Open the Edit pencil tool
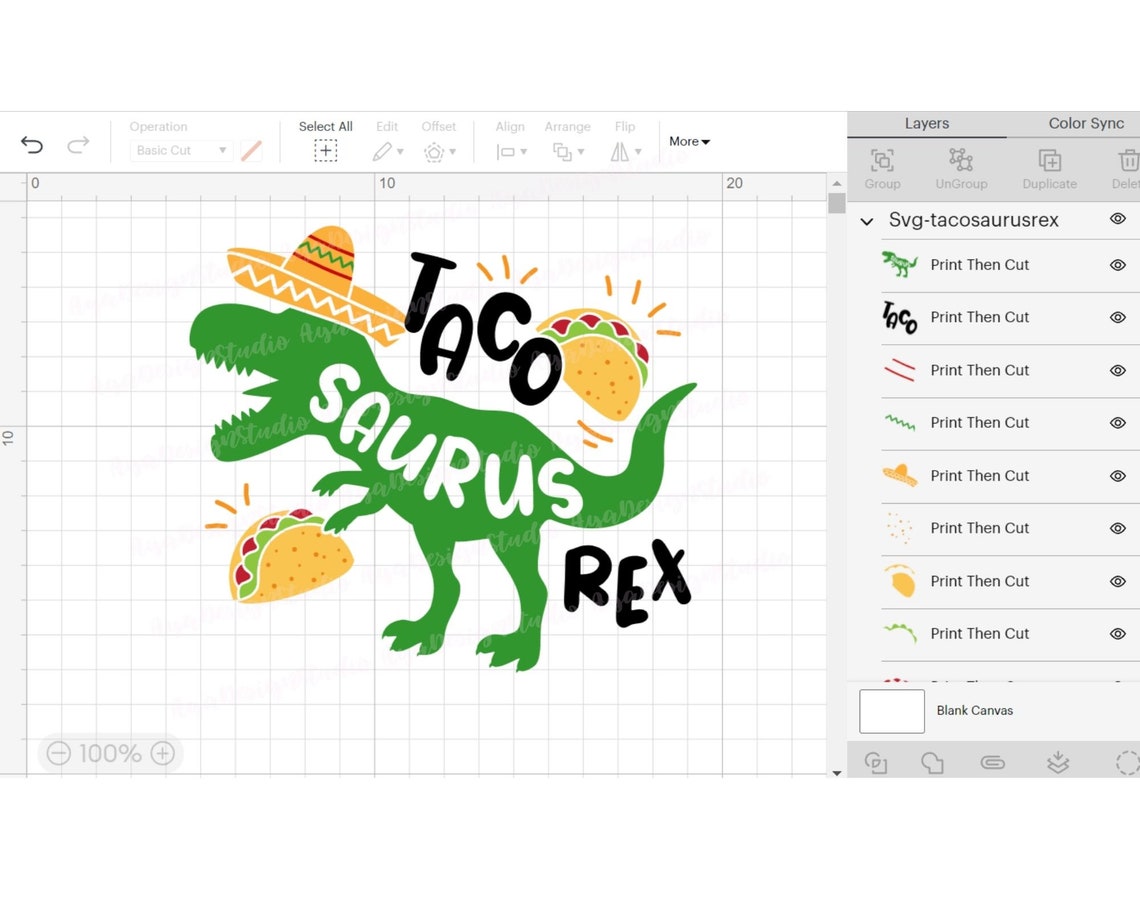 point(383,152)
